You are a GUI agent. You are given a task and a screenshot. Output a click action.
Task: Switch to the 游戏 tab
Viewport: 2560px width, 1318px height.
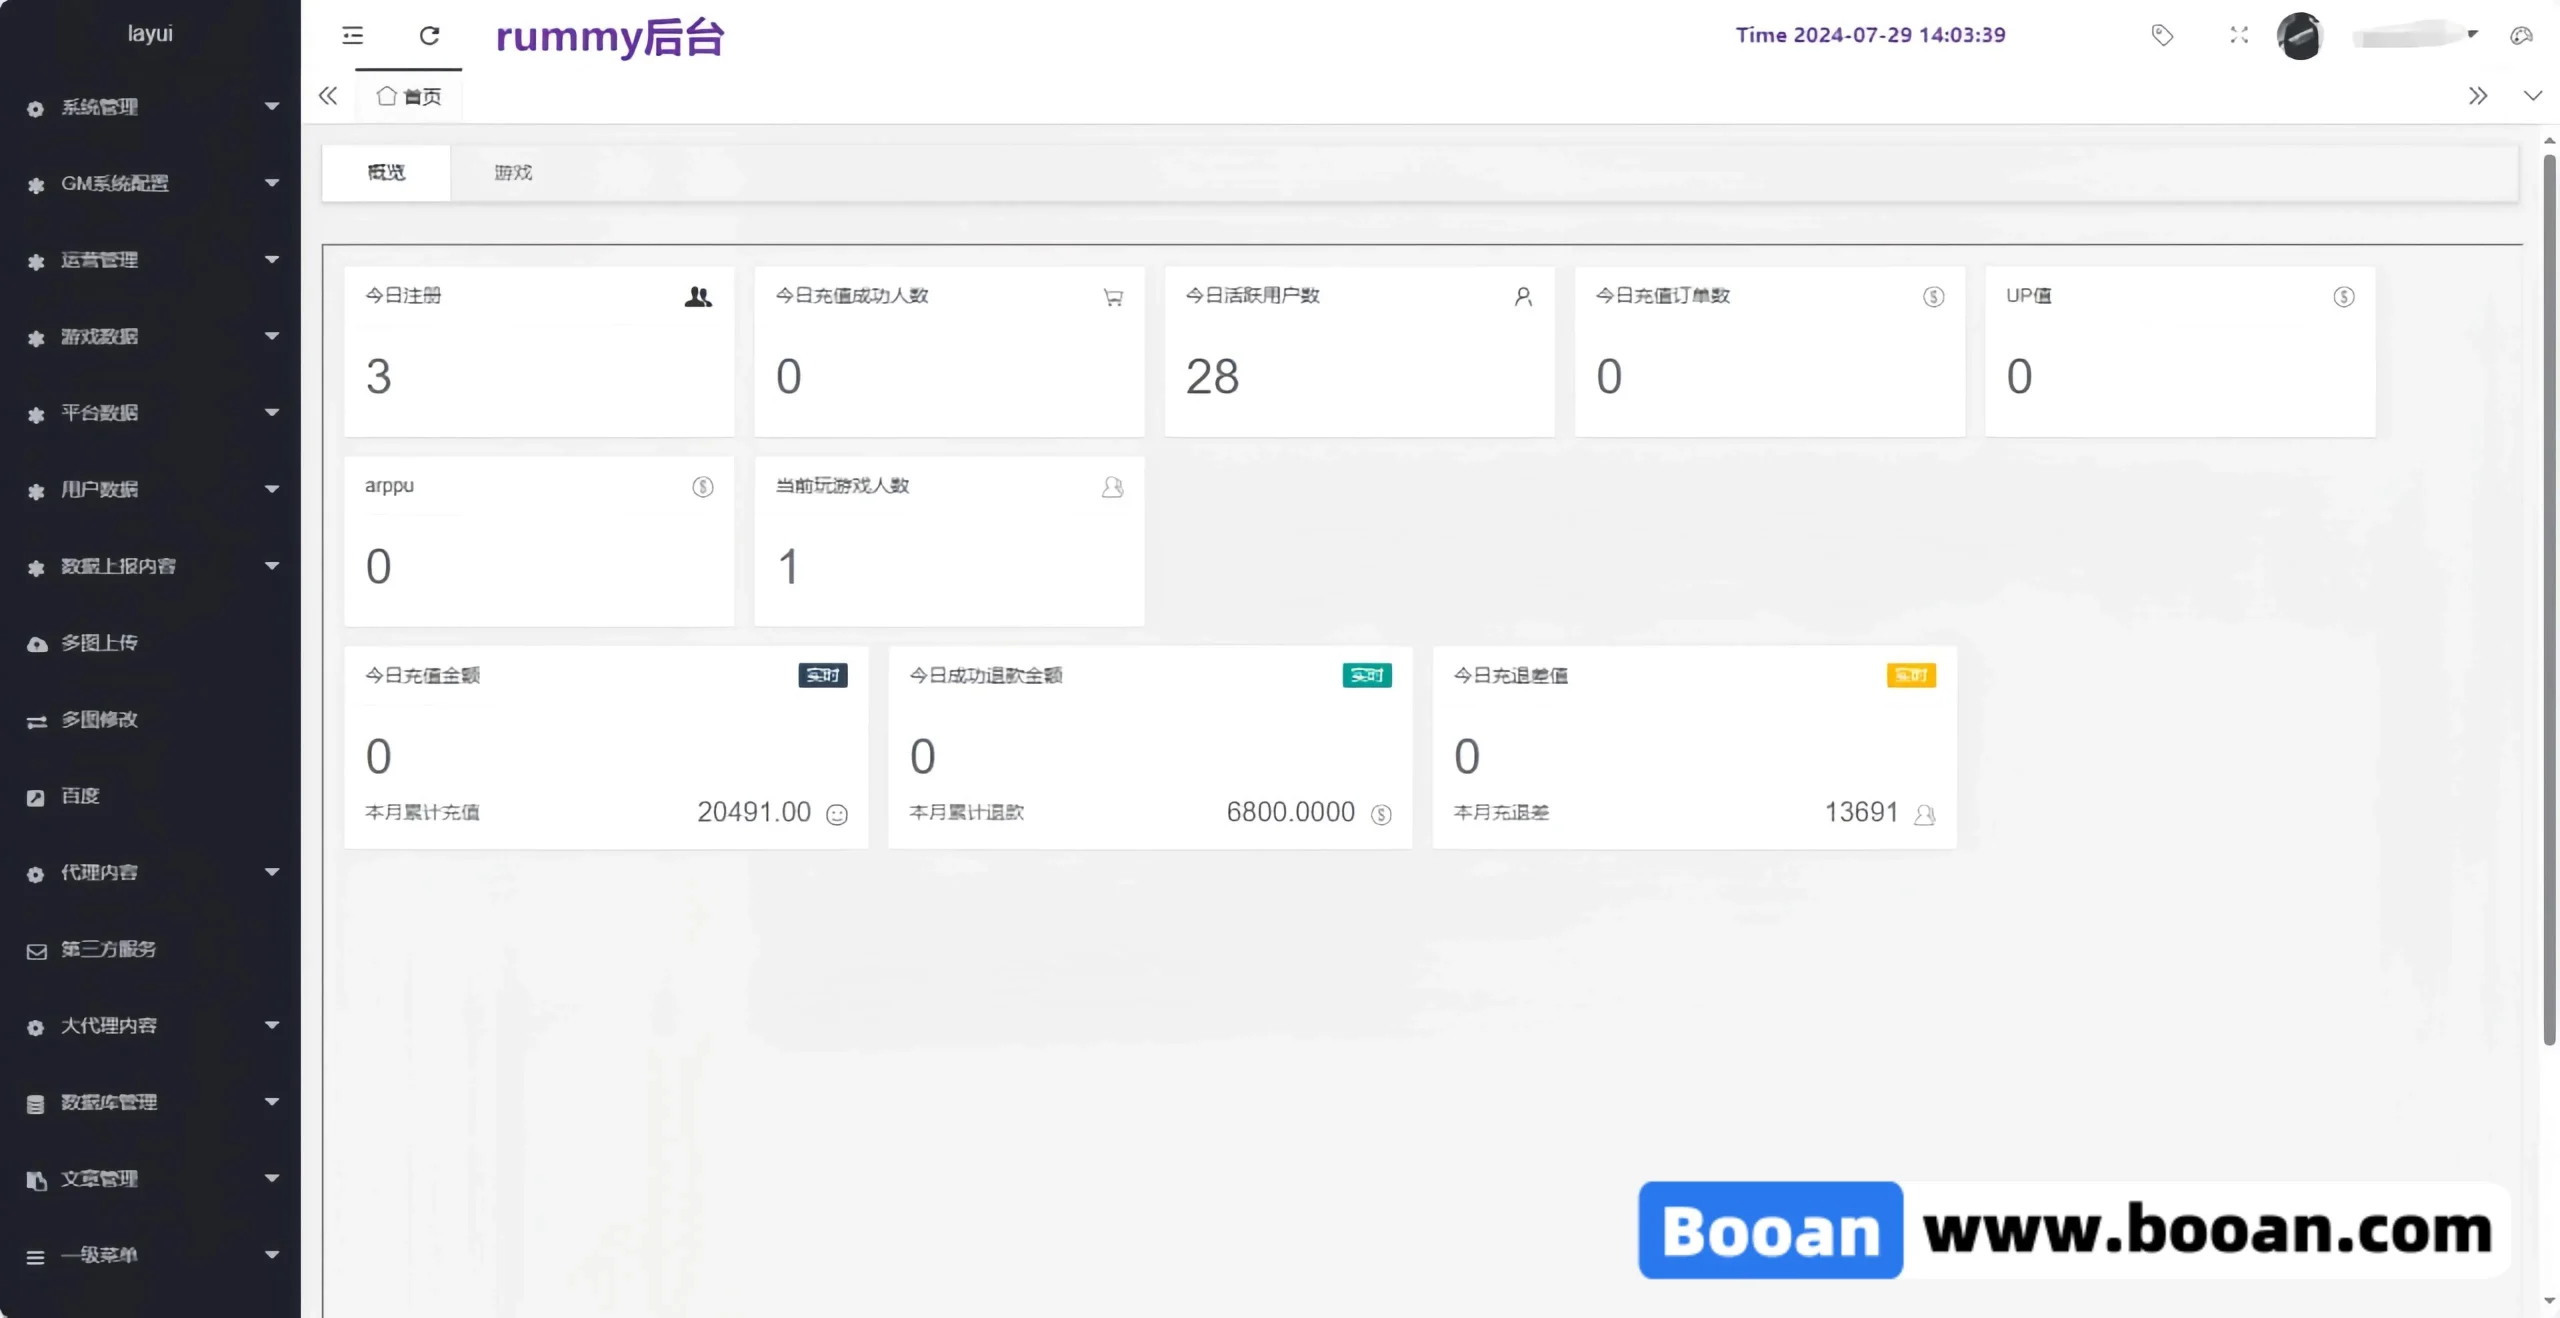(512, 172)
